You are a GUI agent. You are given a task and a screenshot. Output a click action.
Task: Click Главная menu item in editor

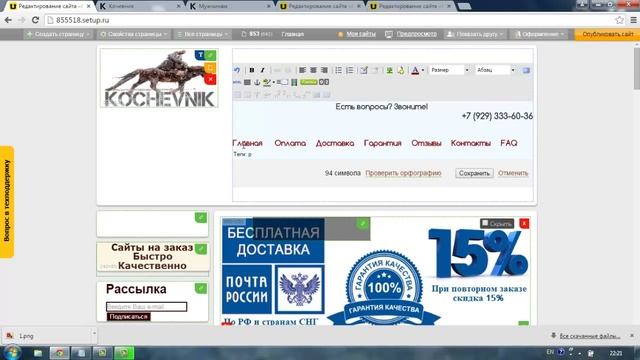point(247,143)
